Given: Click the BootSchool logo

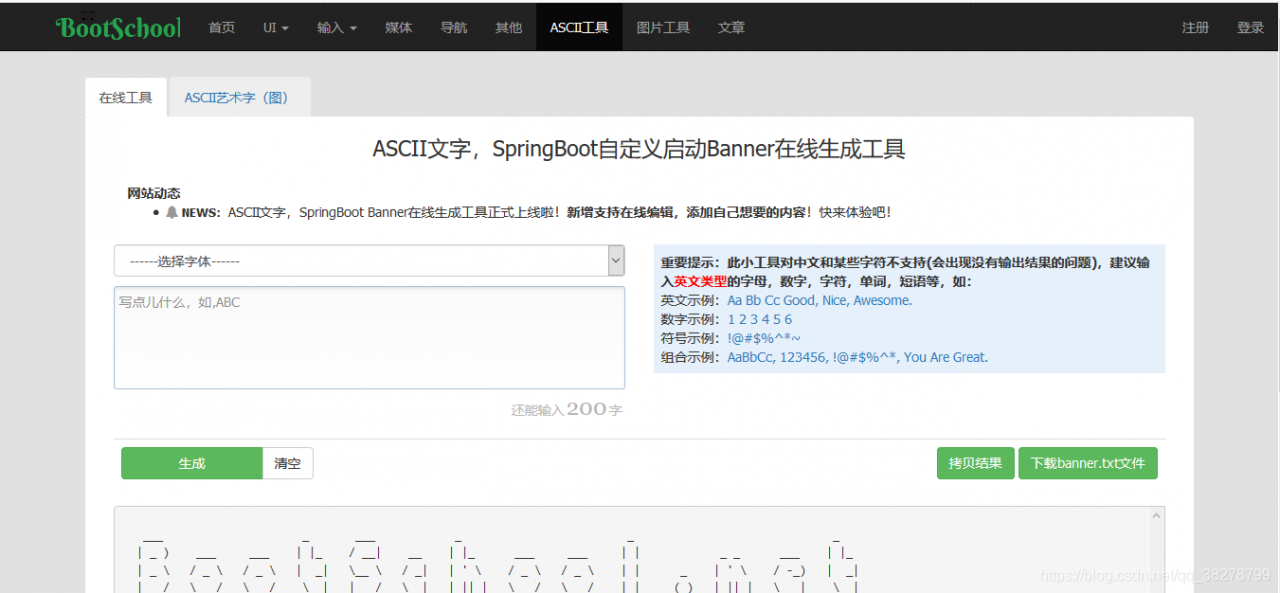Looking at the screenshot, I should pyautogui.click(x=118, y=27).
